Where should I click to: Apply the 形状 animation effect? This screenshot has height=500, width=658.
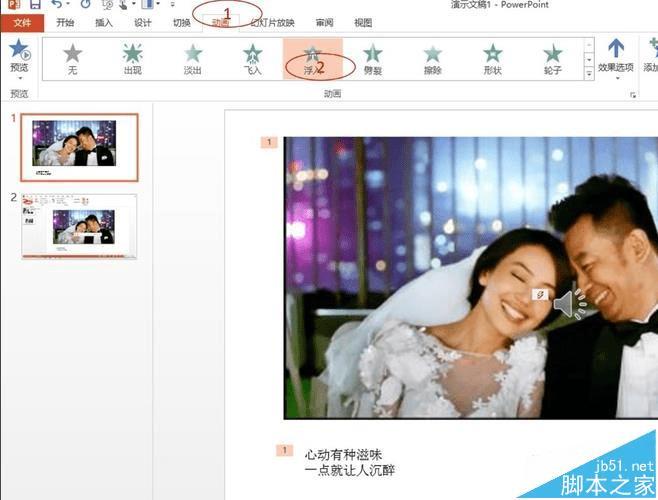point(493,59)
